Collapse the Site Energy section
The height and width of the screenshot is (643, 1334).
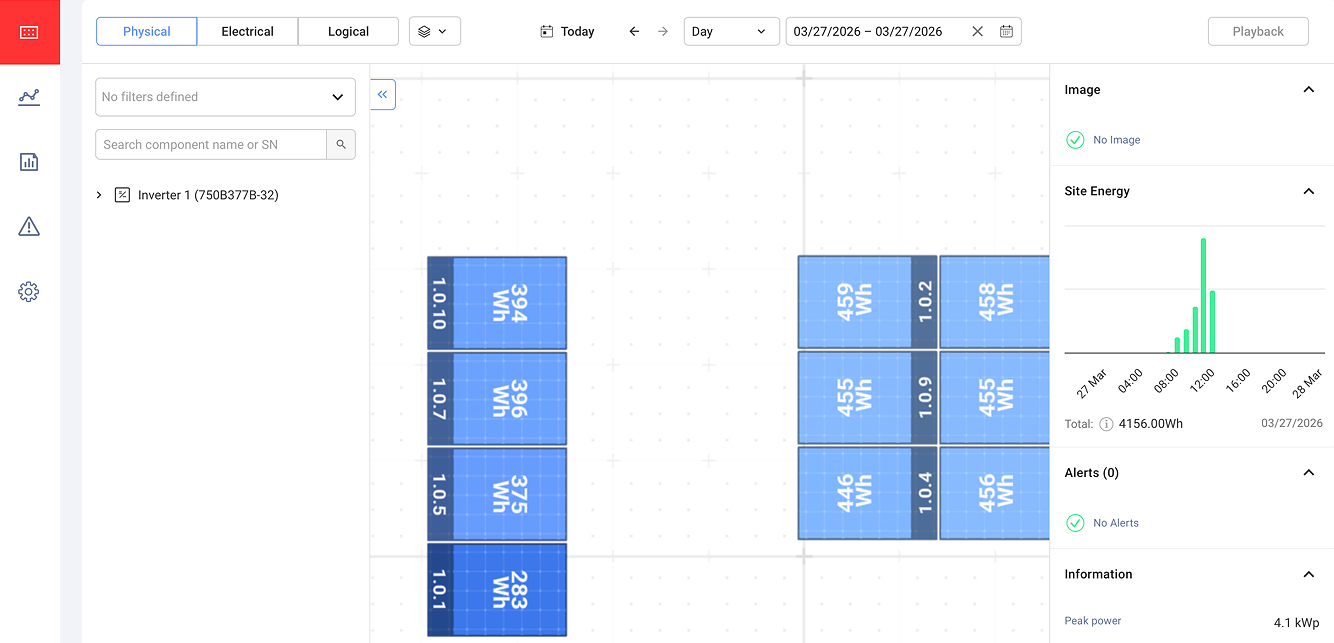coord(1309,191)
